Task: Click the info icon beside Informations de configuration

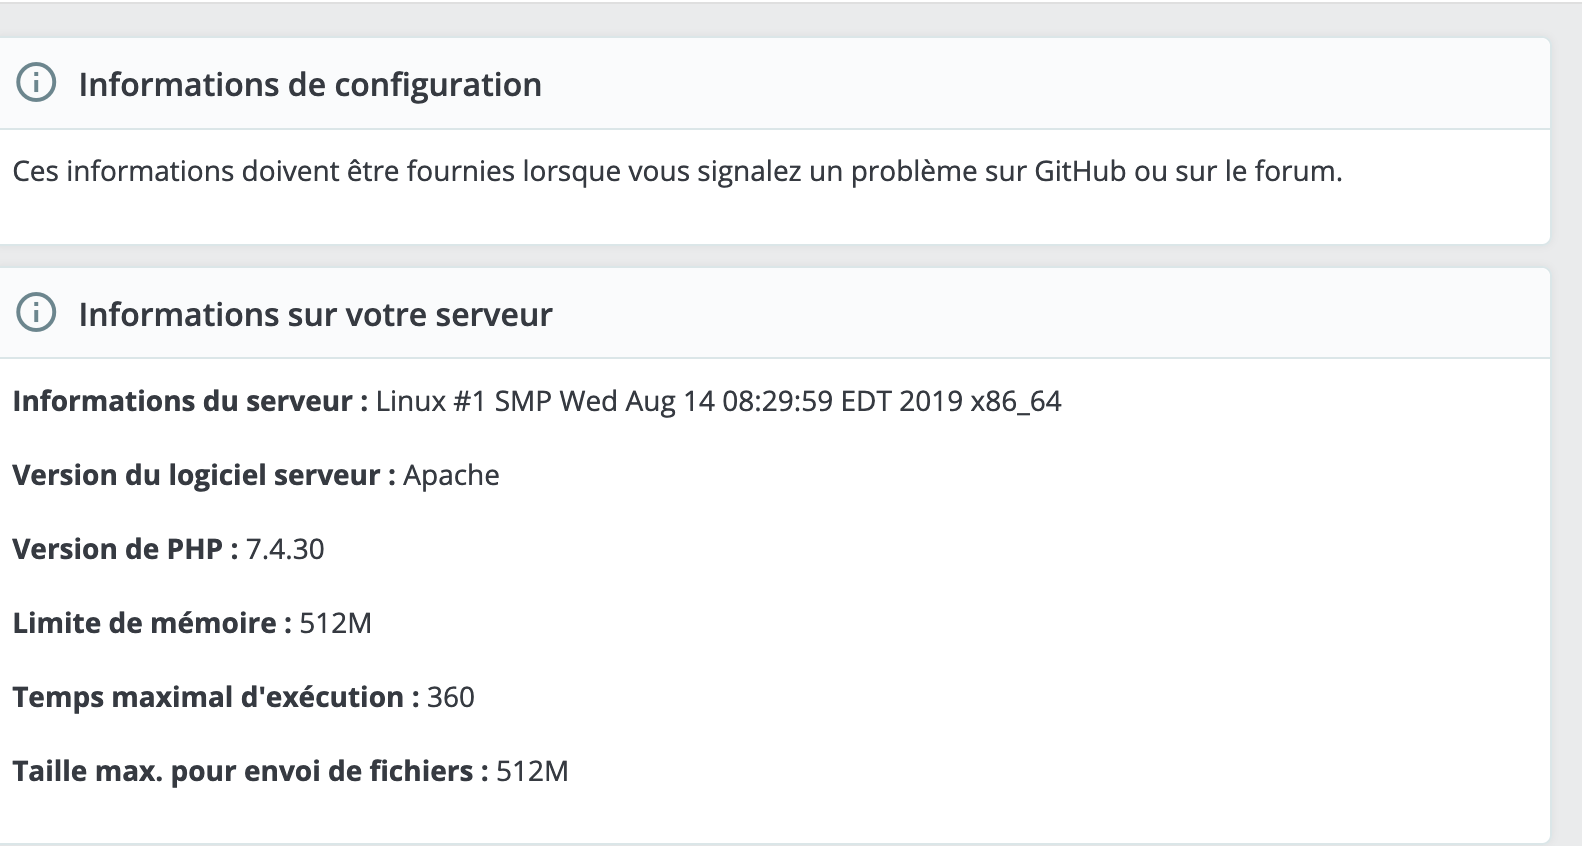Action: point(36,84)
